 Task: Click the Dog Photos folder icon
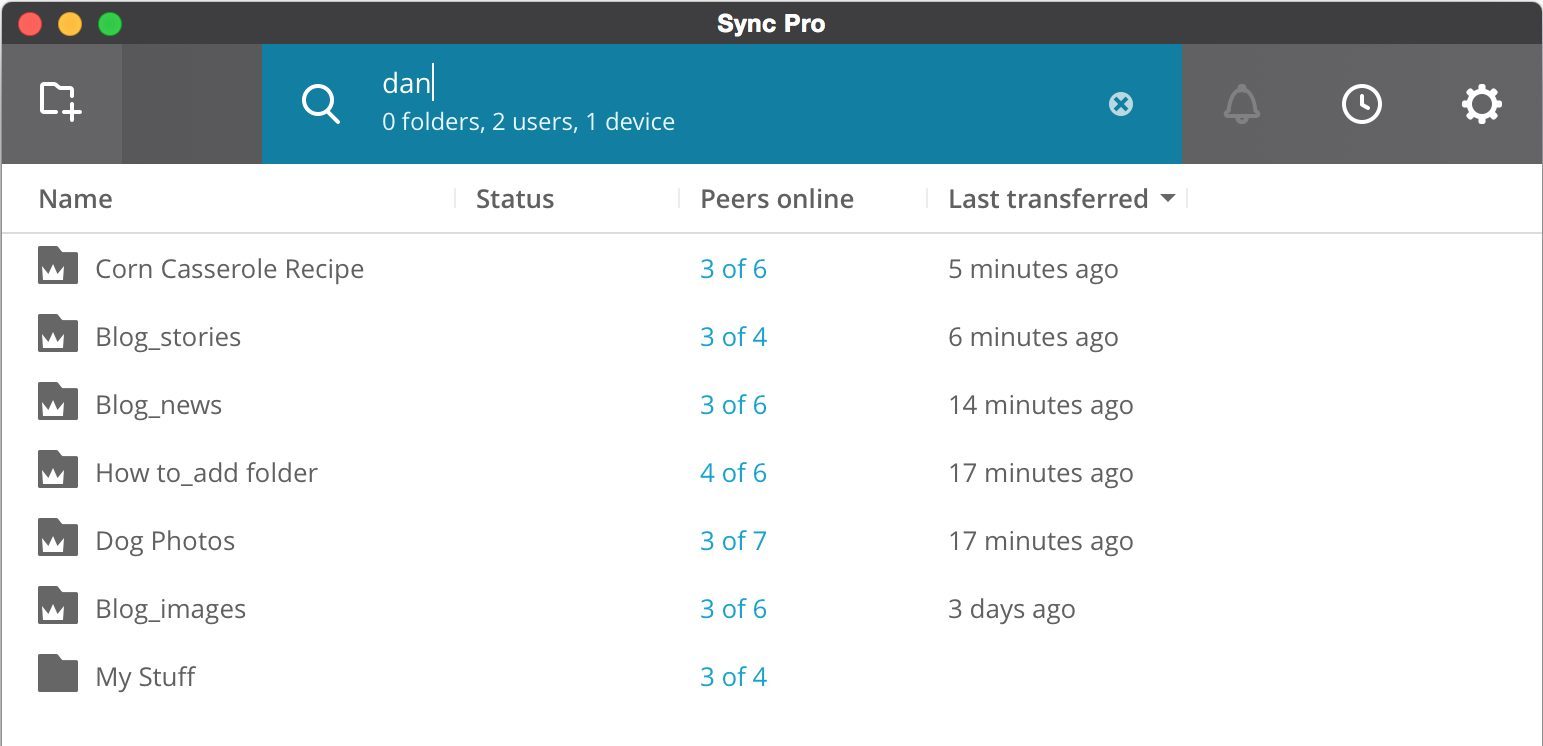click(x=58, y=539)
